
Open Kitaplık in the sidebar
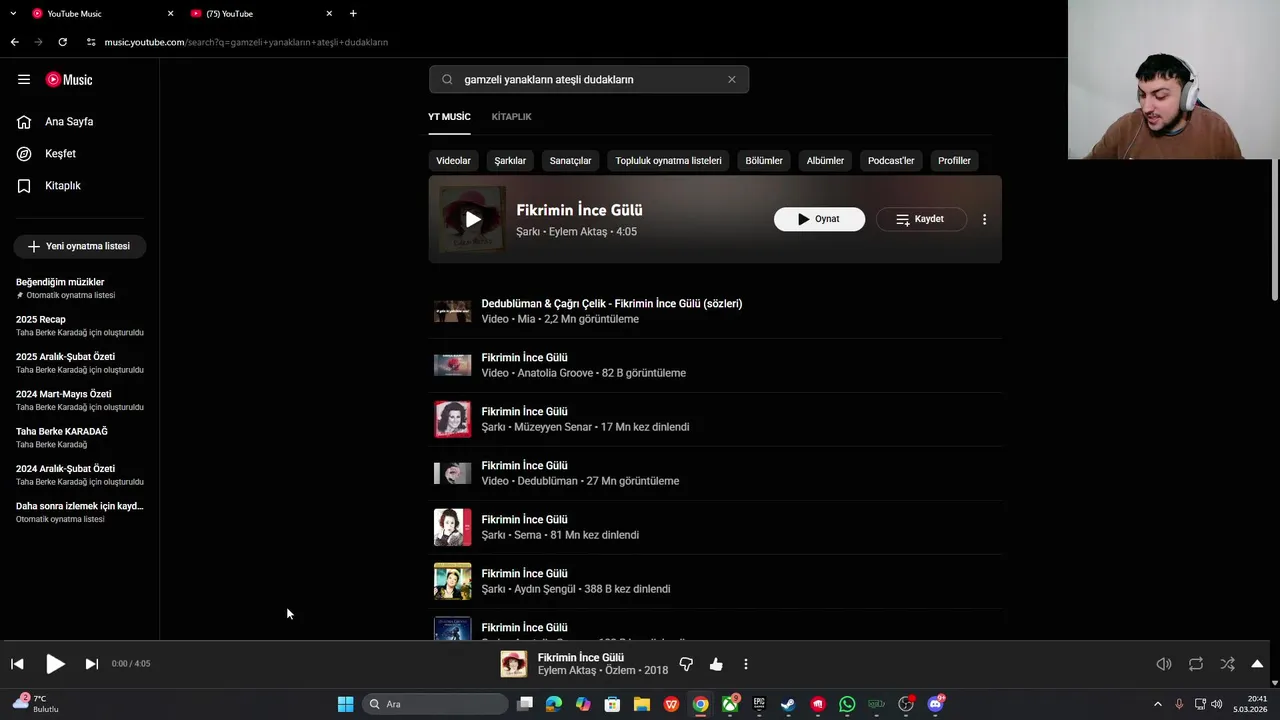(80, 186)
